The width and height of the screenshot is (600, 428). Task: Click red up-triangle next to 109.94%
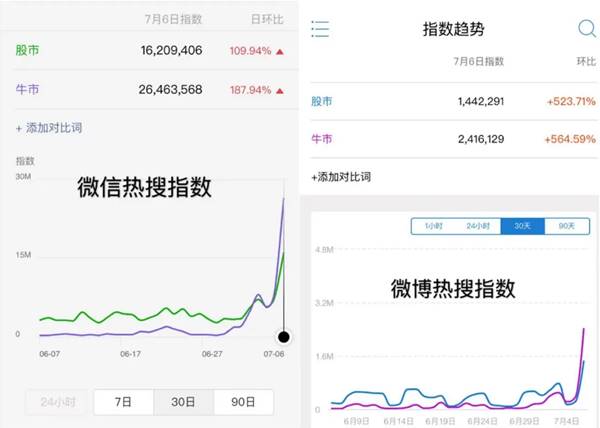point(280,51)
